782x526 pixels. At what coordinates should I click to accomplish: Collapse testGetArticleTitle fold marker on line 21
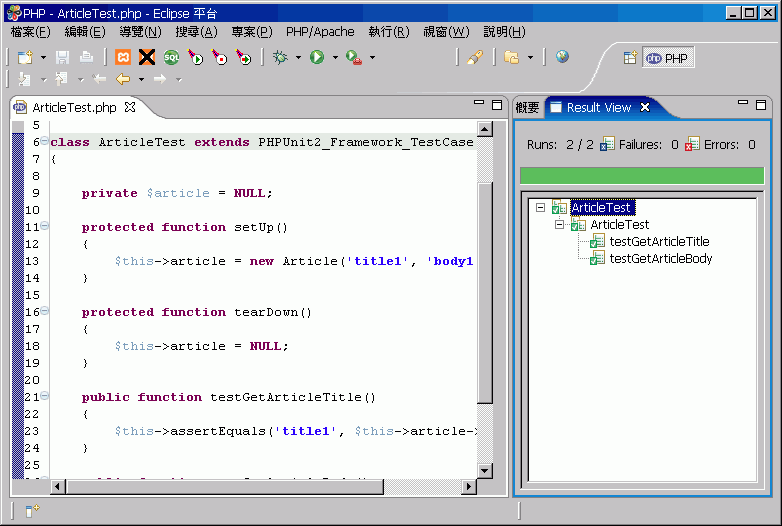pos(44,396)
